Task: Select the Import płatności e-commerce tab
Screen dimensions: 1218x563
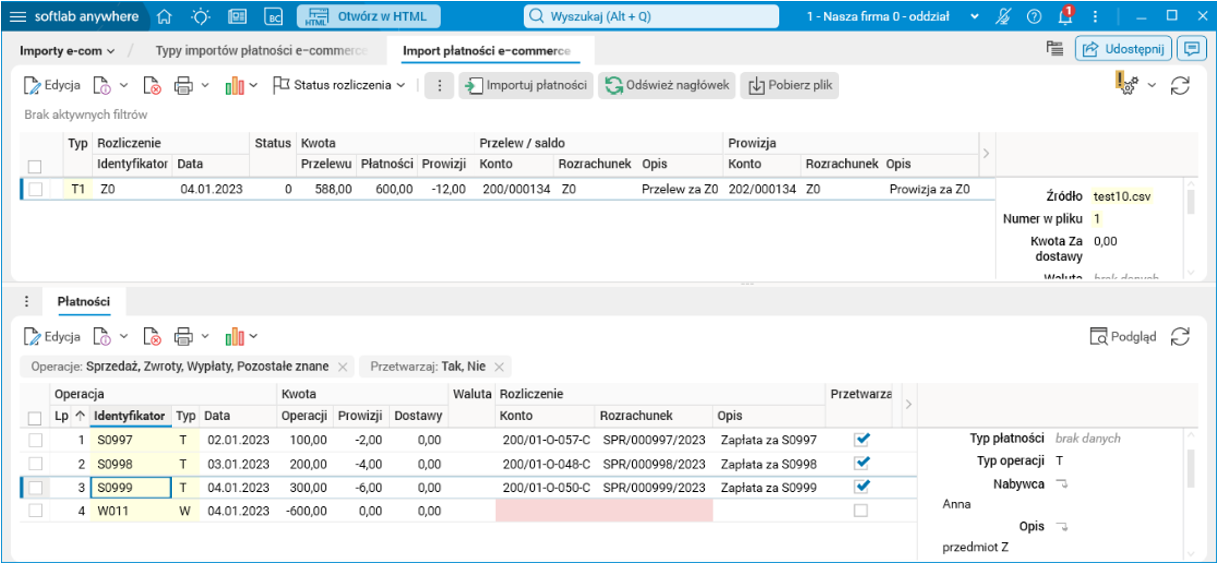Action: pos(486,50)
